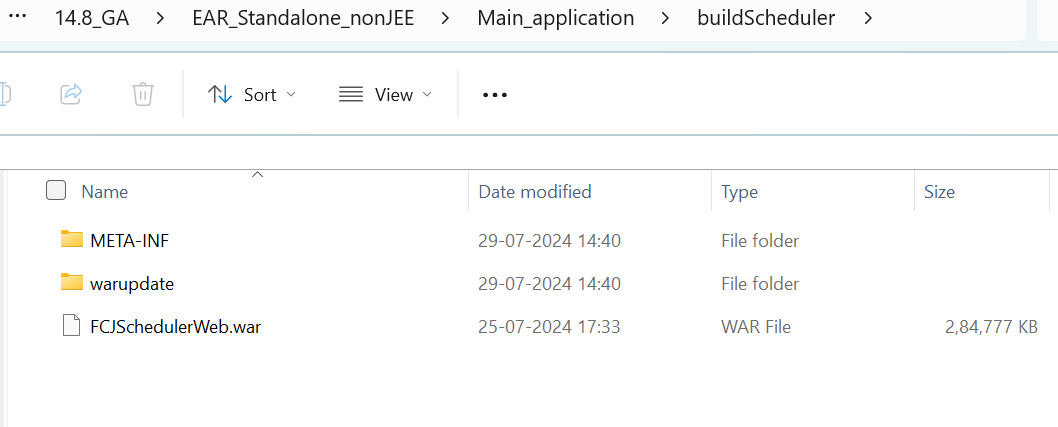Click the META-INF folder icon
The width and height of the screenshot is (1058, 427).
[x=71, y=239]
